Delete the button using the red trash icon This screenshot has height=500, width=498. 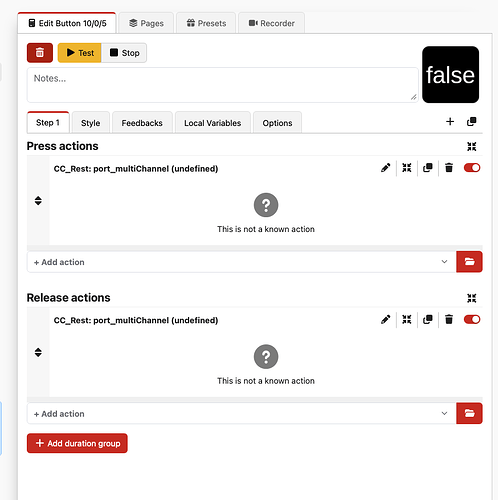[40, 53]
